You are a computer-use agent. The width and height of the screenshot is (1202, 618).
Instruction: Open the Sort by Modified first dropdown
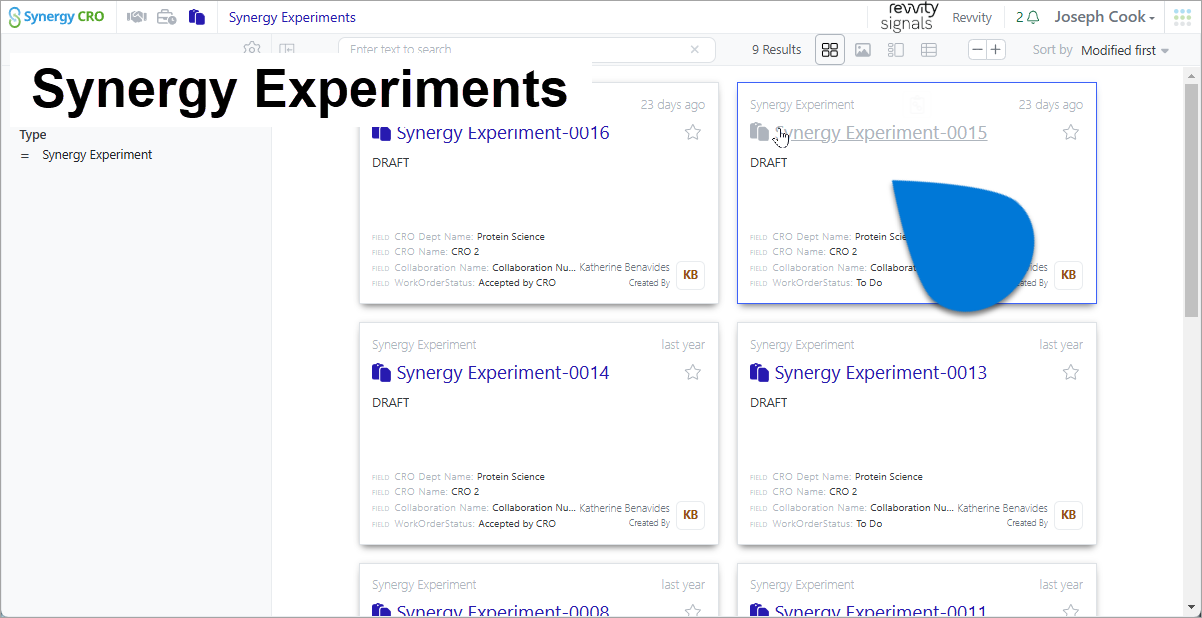pos(1125,50)
